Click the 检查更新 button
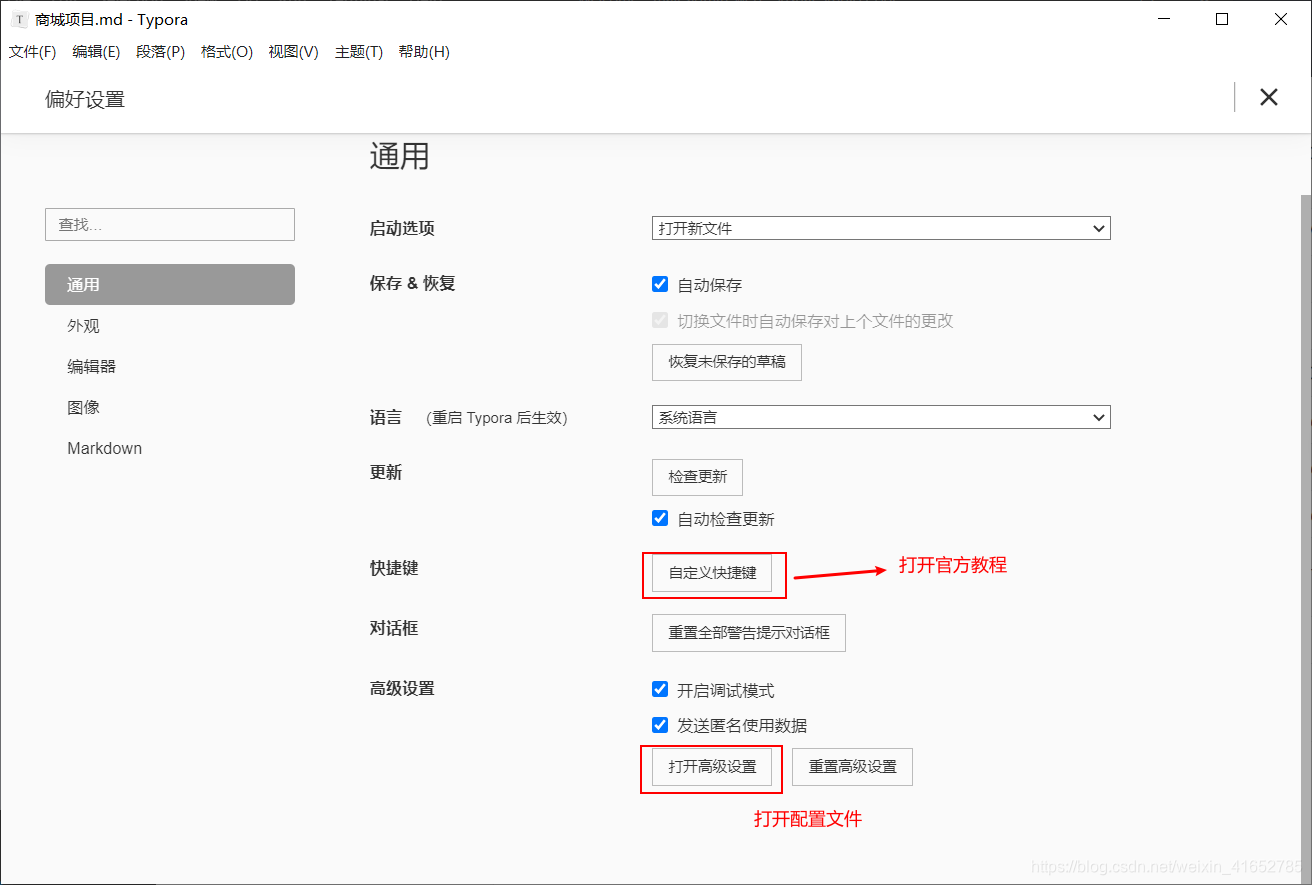This screenshot has height=885, width=1312. [697, 477]
